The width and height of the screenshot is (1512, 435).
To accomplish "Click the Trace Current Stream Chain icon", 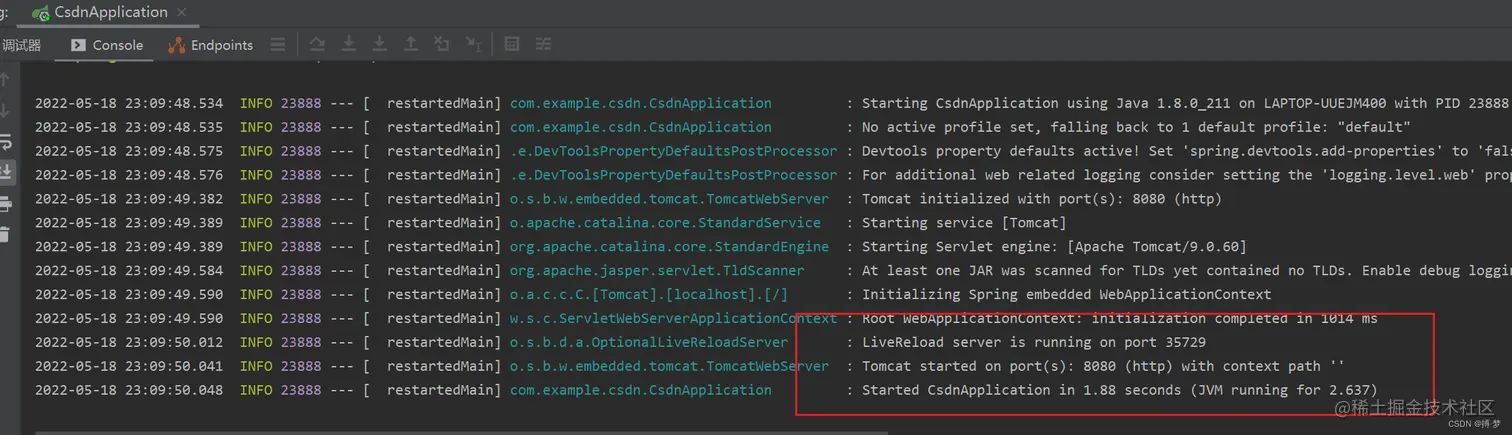I will (x=543, y=45).
